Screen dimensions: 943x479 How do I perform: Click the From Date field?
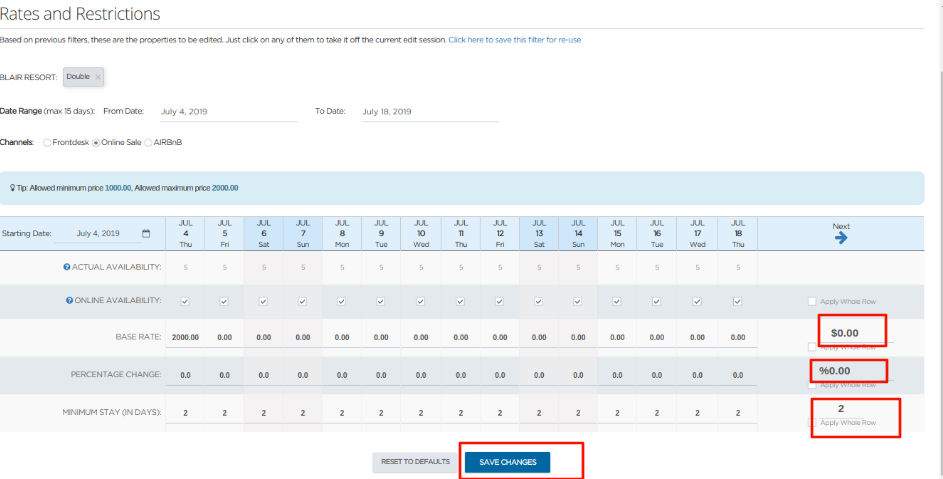[229, 112]
